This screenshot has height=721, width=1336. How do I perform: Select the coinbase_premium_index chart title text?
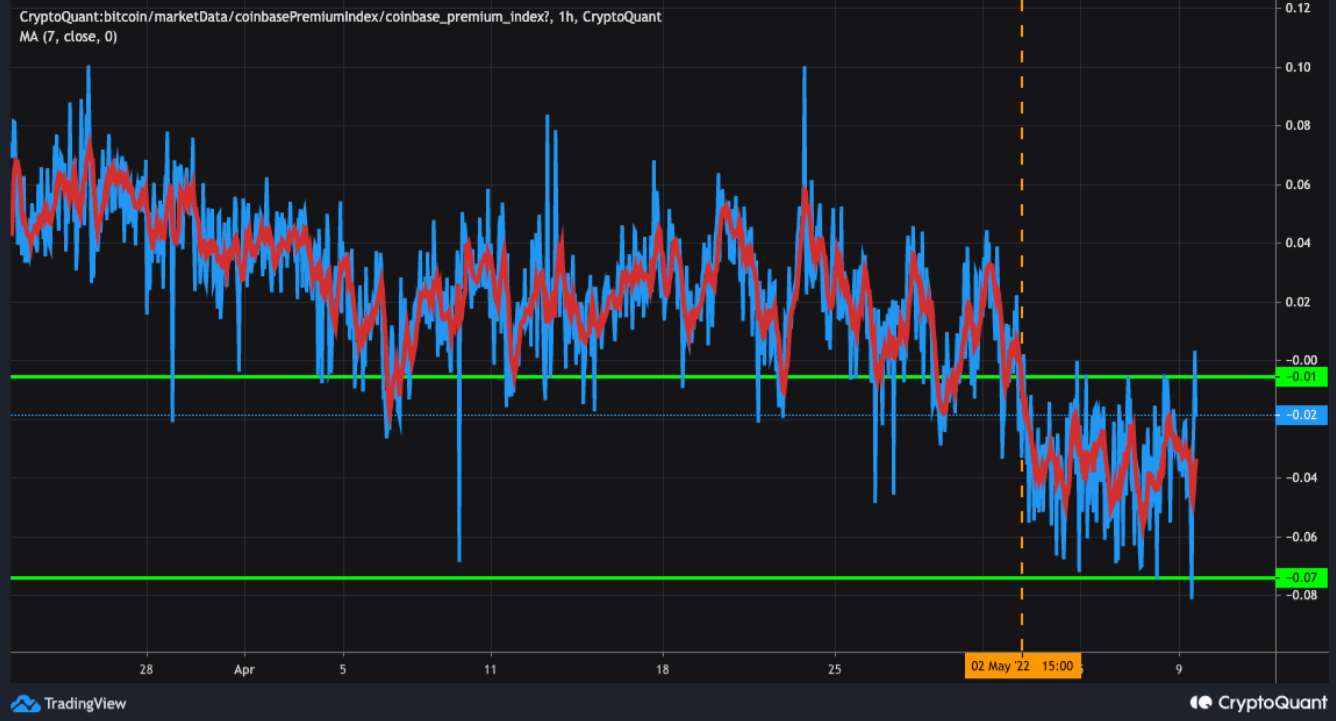[340, 17]
